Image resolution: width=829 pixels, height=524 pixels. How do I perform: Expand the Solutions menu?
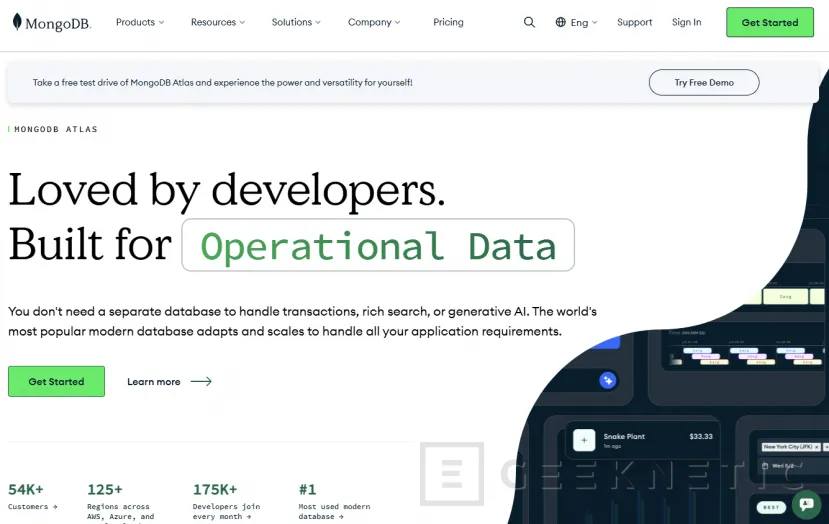coord(296,22)
